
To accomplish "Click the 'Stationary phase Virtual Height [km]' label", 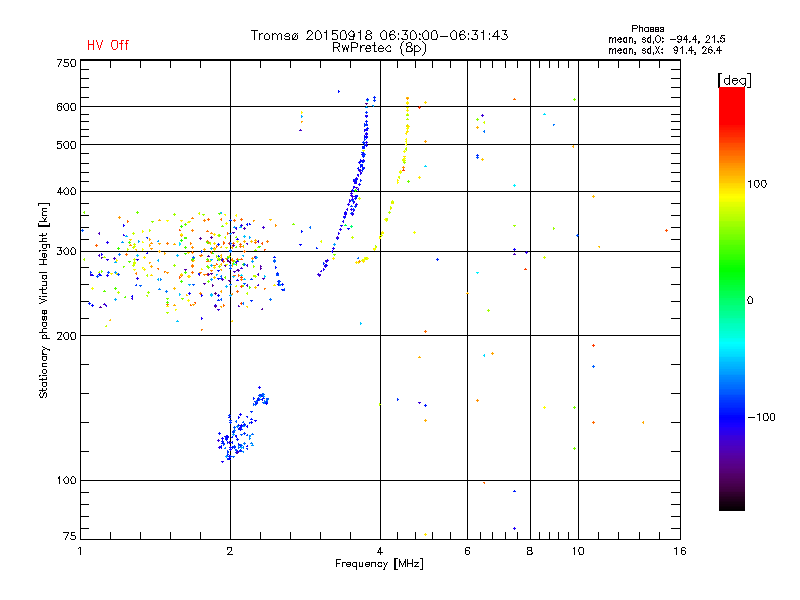I will [x=44, y=301].
